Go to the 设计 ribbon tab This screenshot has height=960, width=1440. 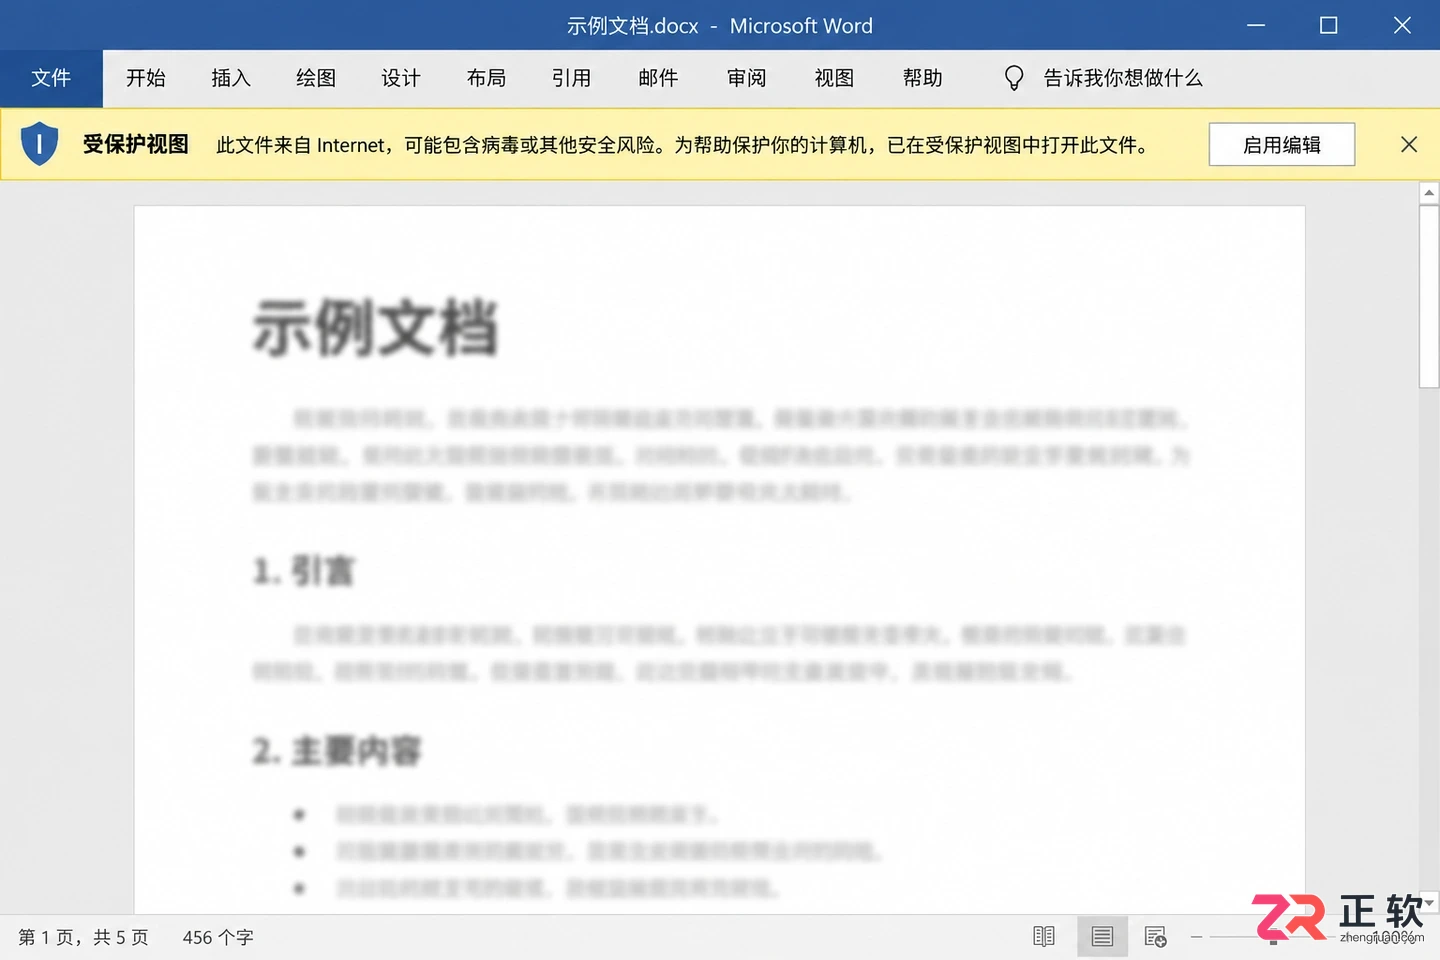click(401, 78)
